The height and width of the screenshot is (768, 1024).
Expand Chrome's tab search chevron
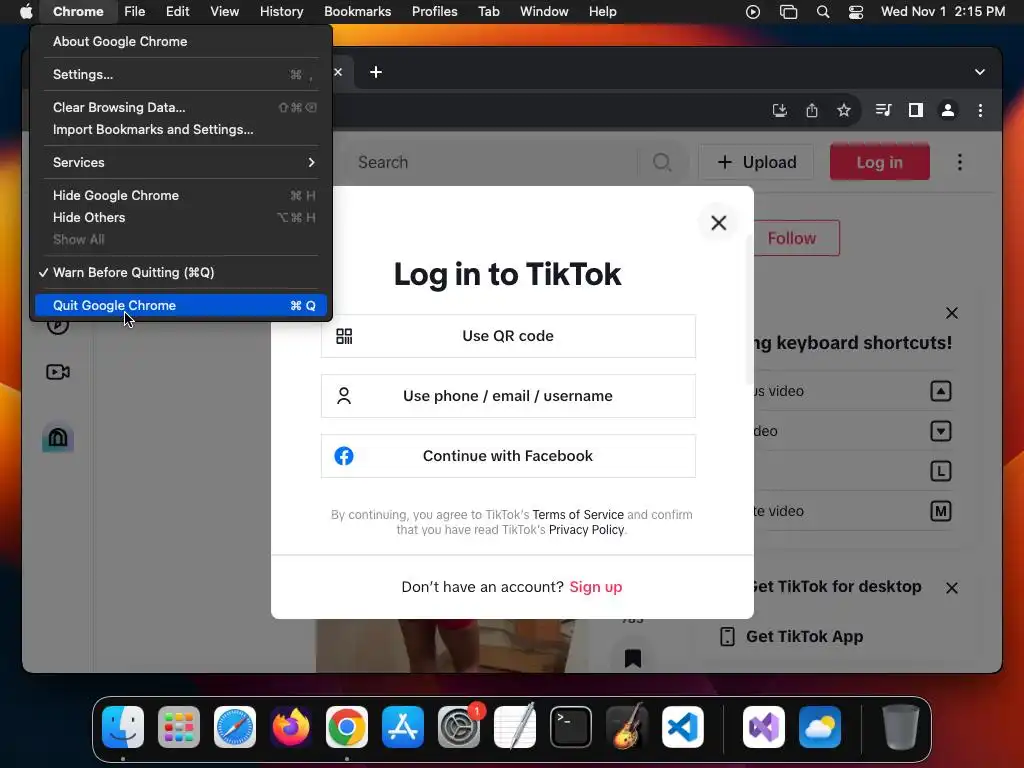click(980, 72)
